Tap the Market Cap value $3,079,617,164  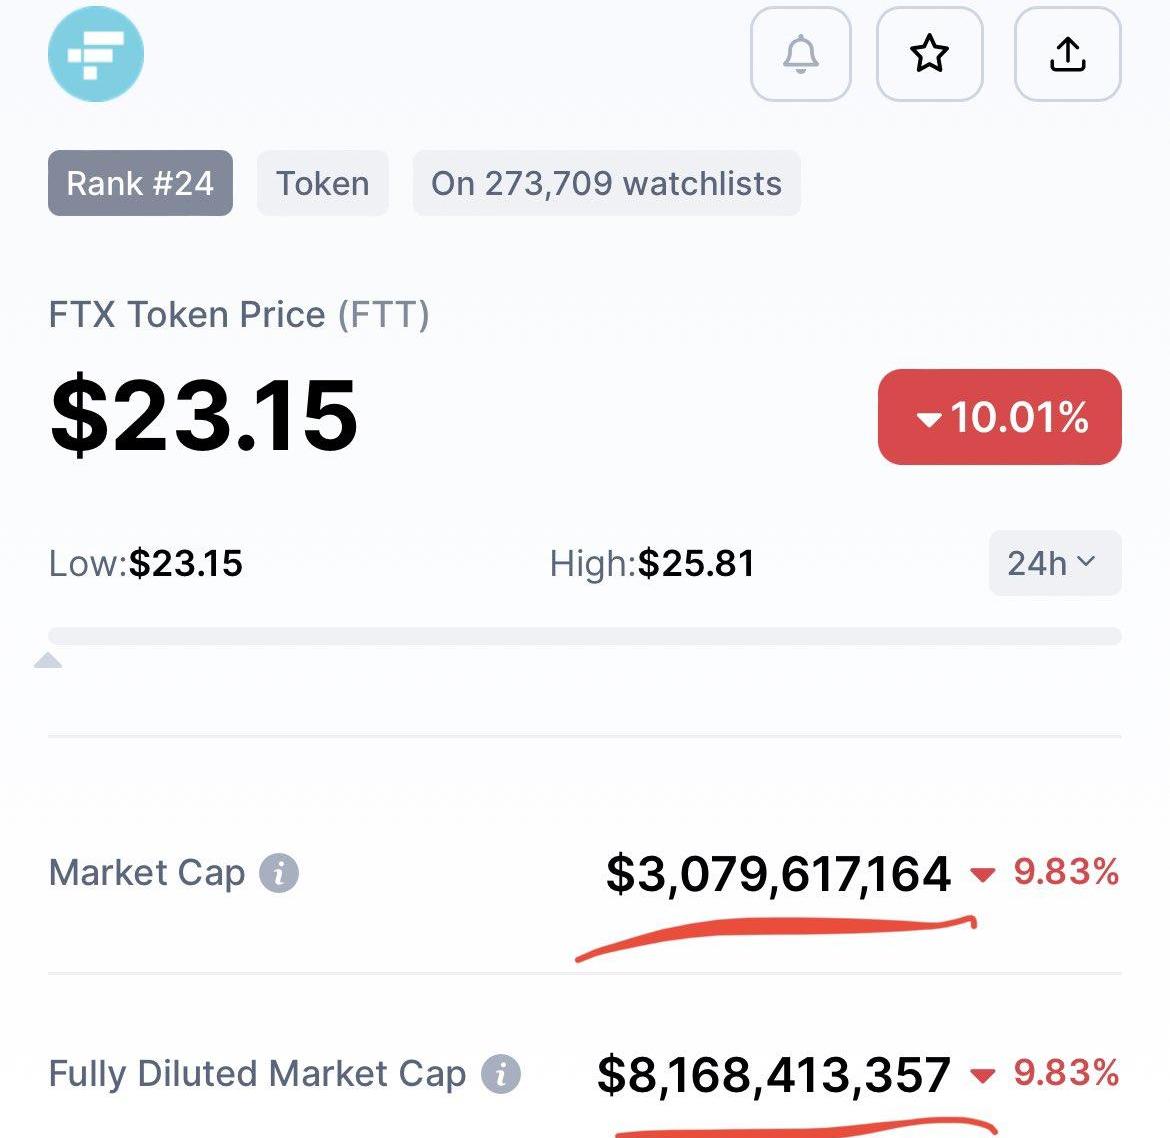(x=778, y=873)
